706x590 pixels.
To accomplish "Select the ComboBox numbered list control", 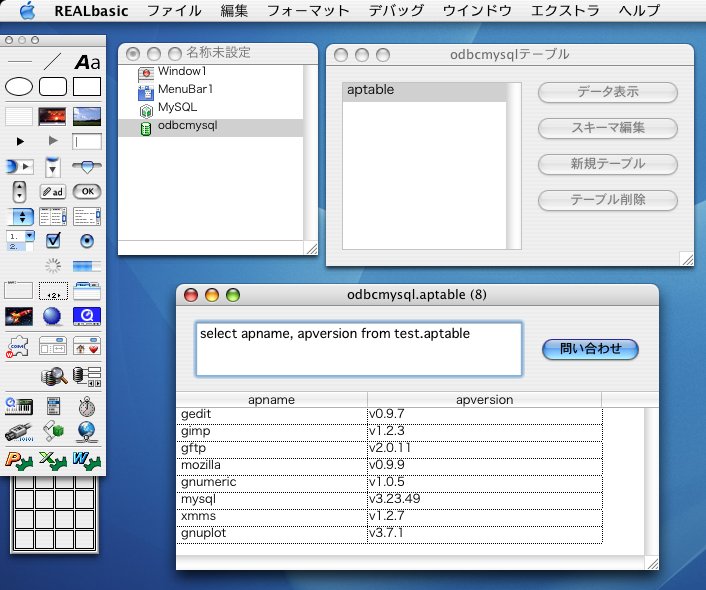I will tap(19, 240).
